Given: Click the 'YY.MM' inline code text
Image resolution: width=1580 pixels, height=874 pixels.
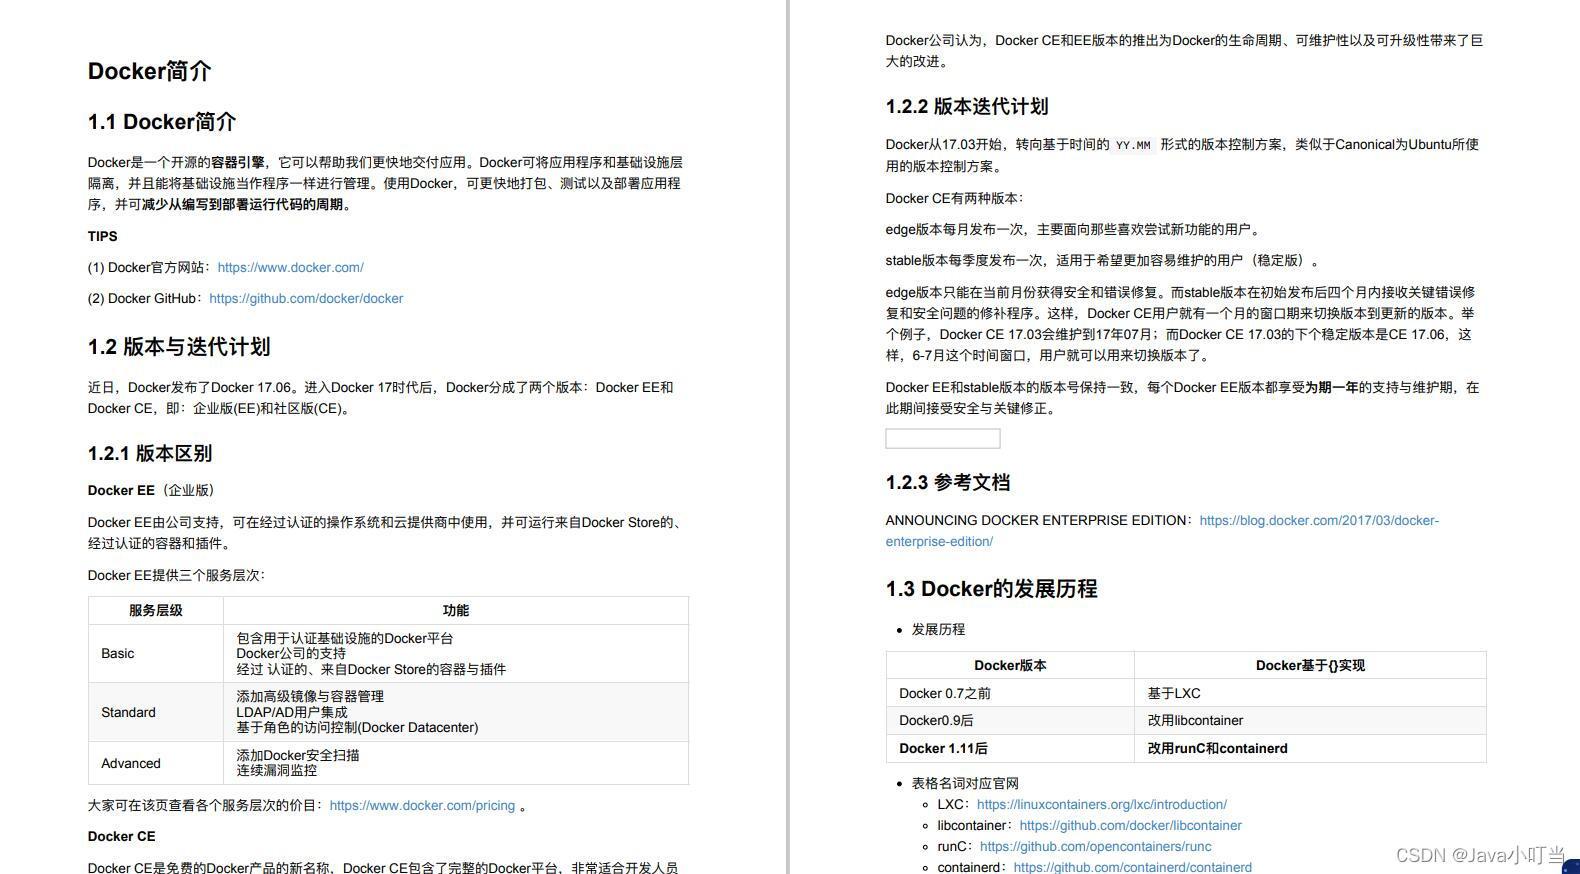Looking at the screenshot, I should [x=1133, y=145].
